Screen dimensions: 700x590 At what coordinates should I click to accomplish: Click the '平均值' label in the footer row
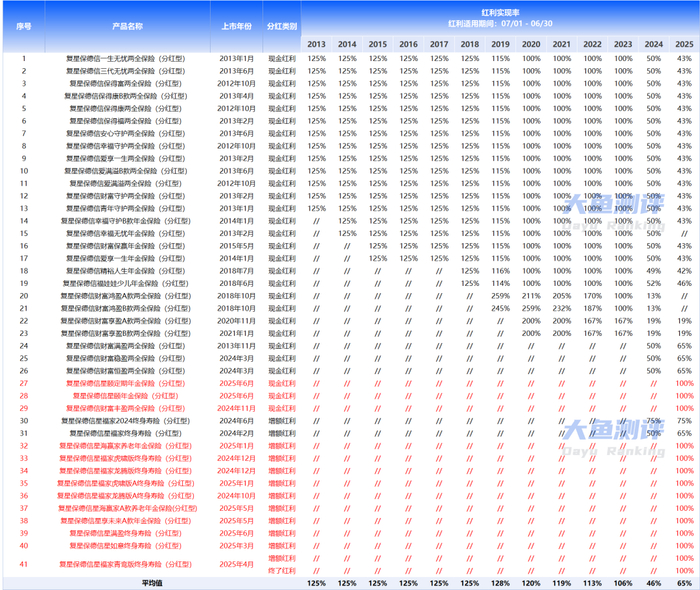pos(152,583)
